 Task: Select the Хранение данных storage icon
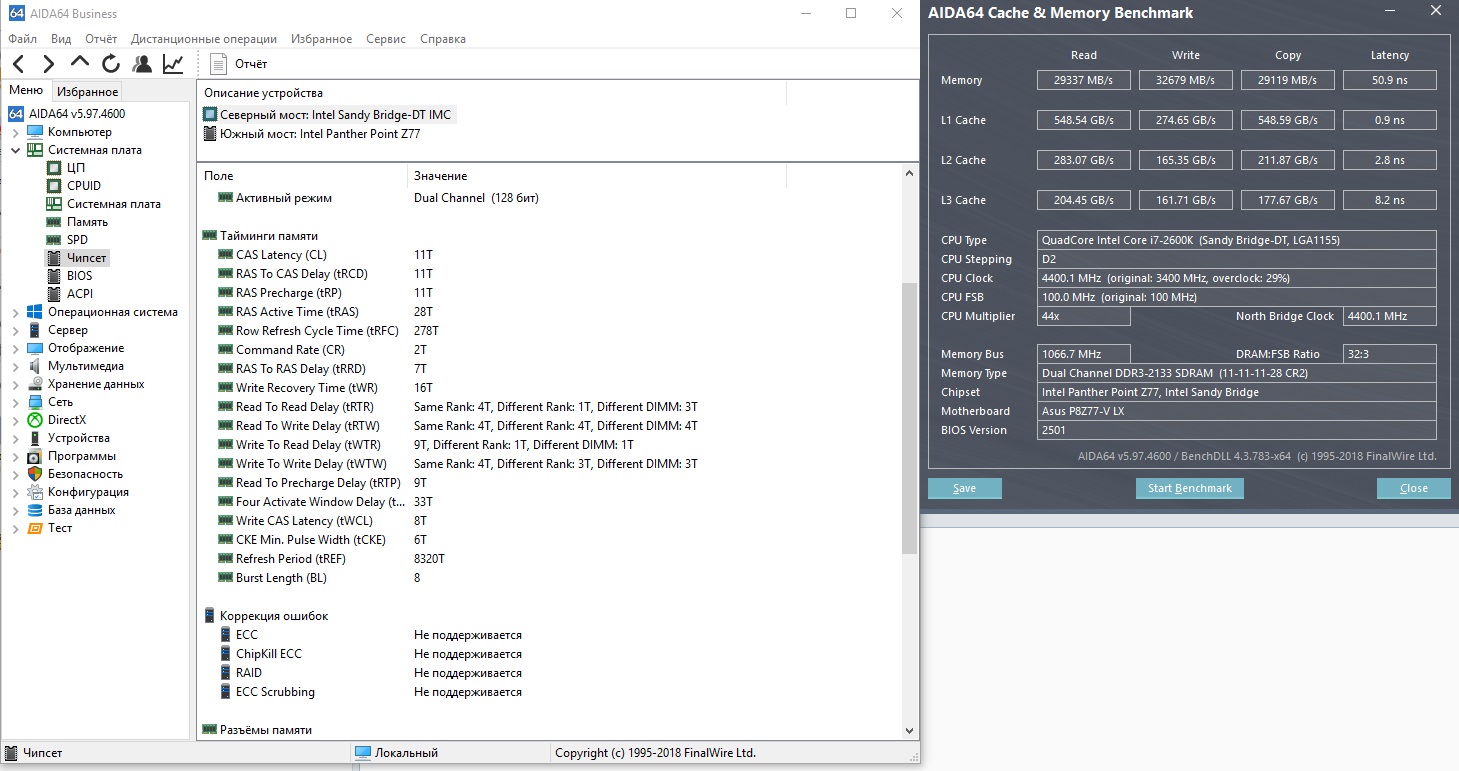35,384
